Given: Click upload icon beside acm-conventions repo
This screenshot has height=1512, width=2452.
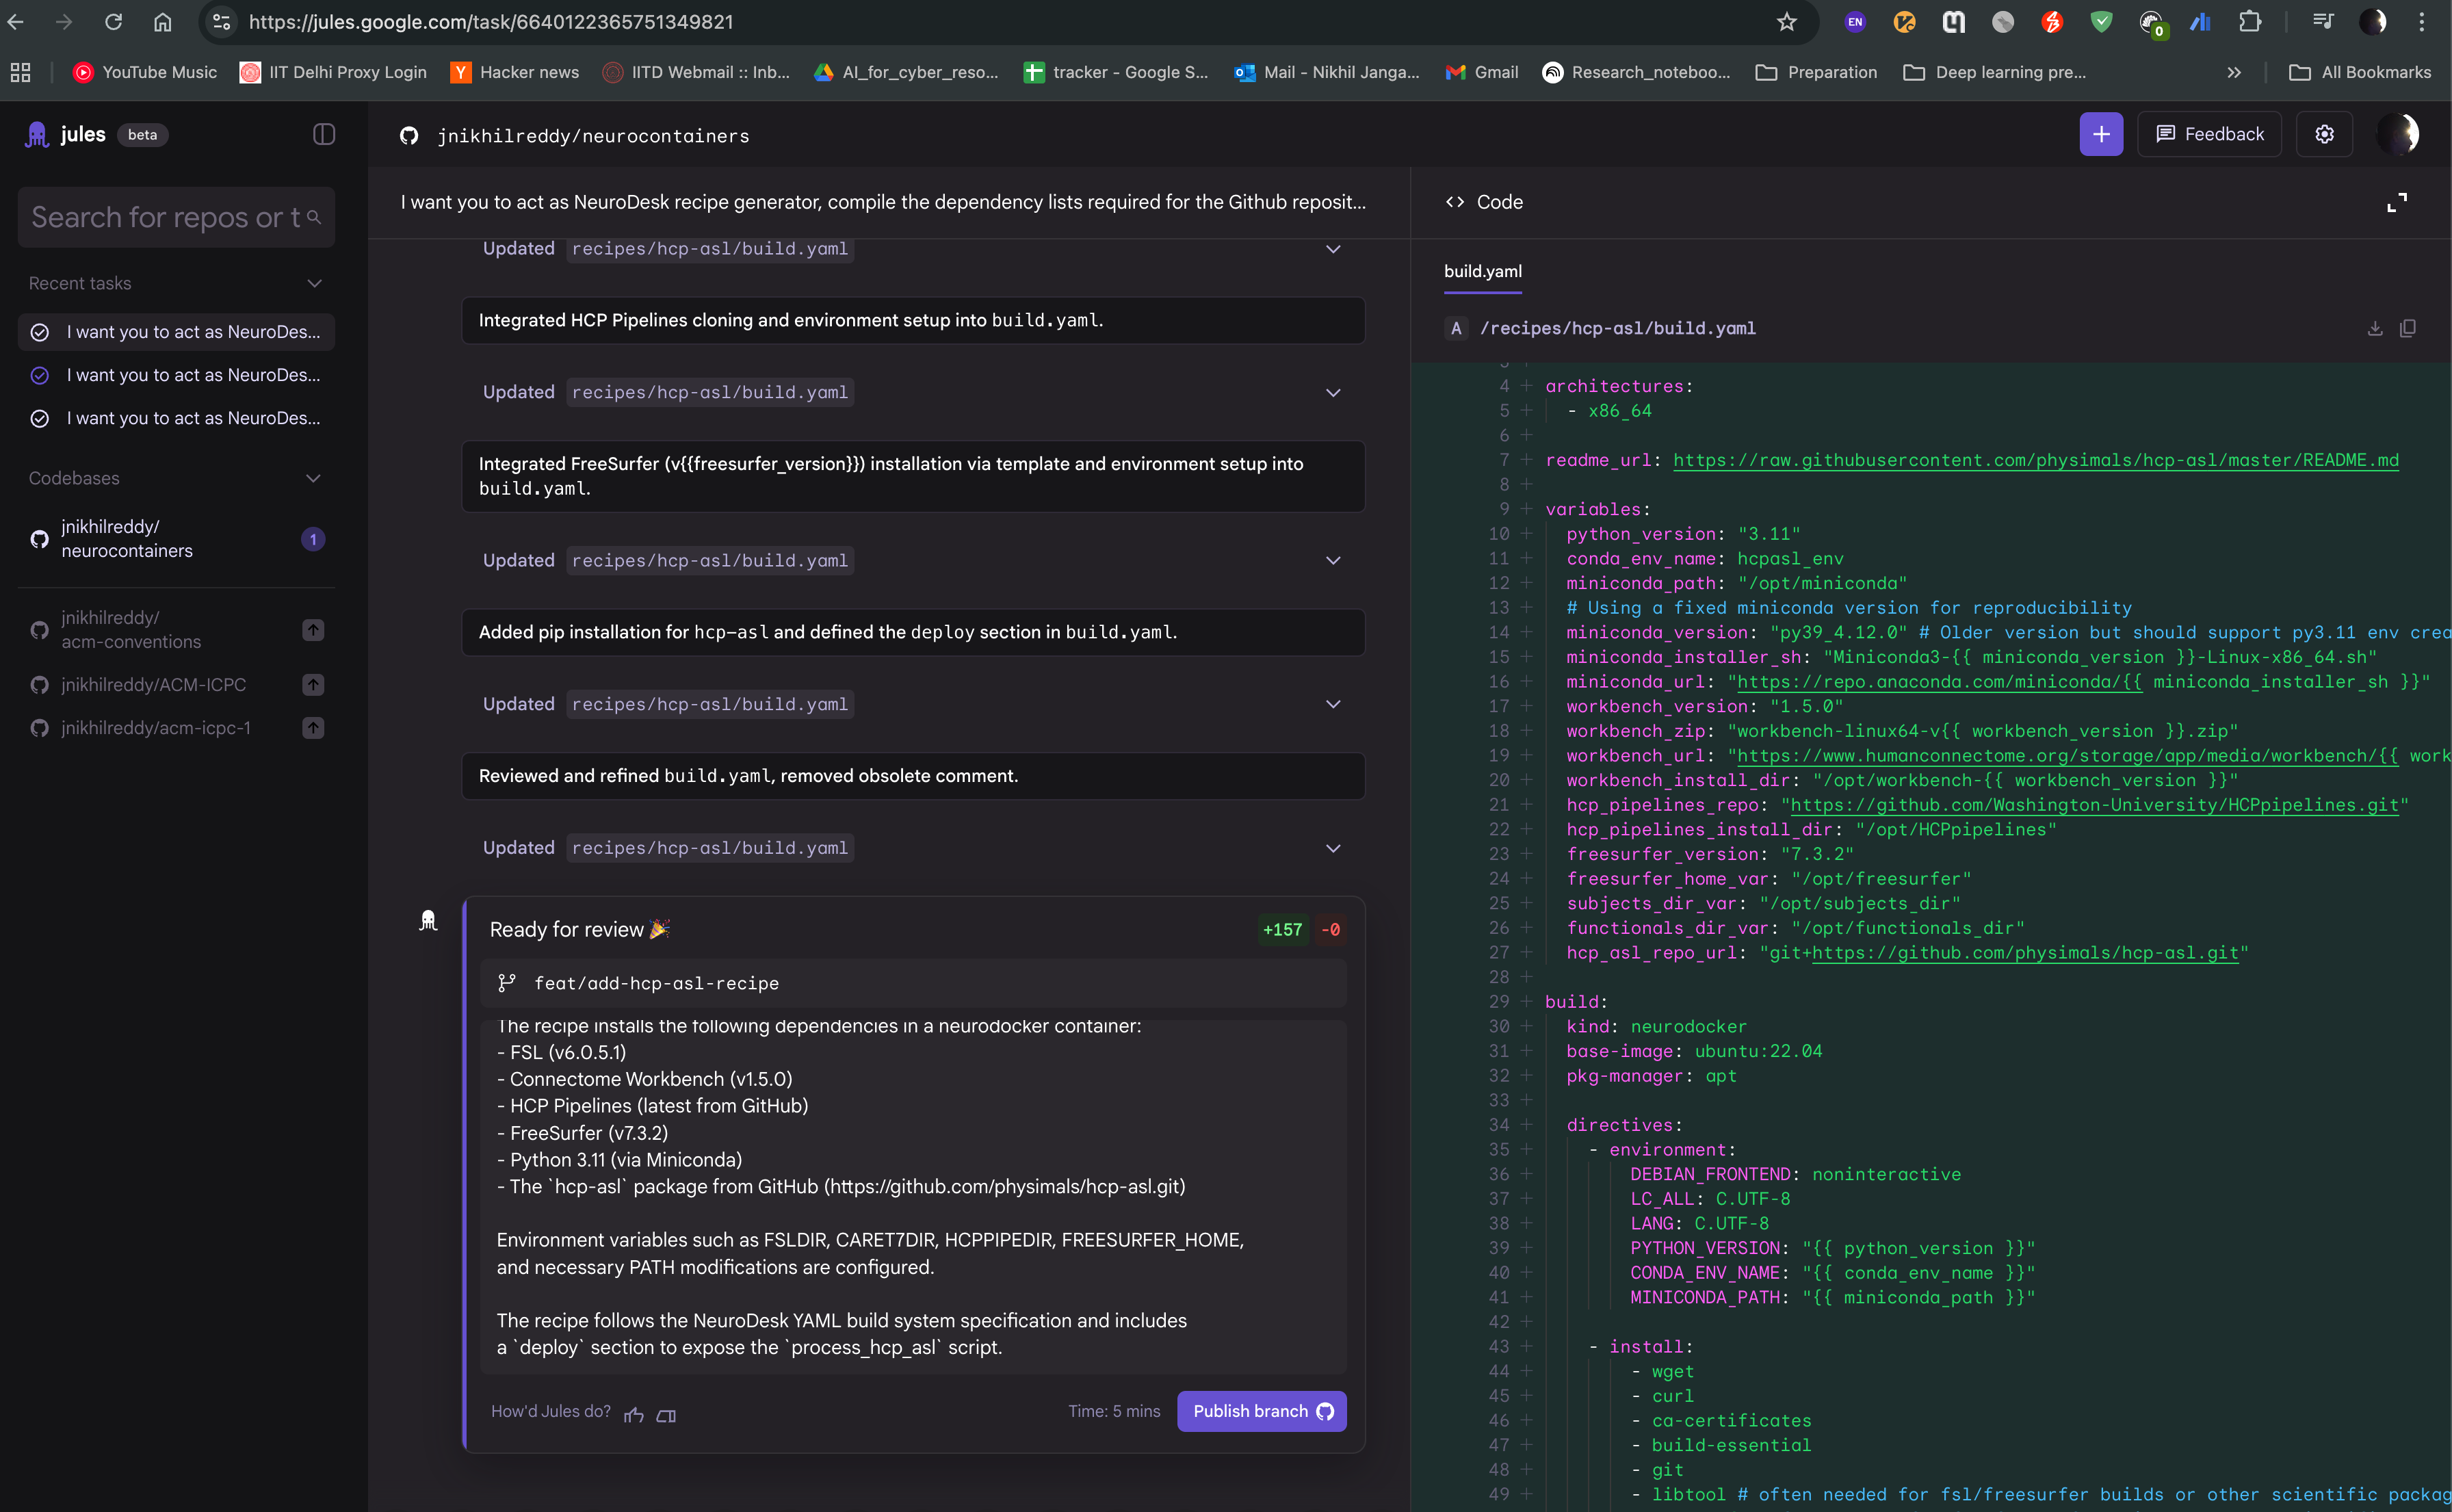Looking at the screenshot, I should (x=313, y=630).
